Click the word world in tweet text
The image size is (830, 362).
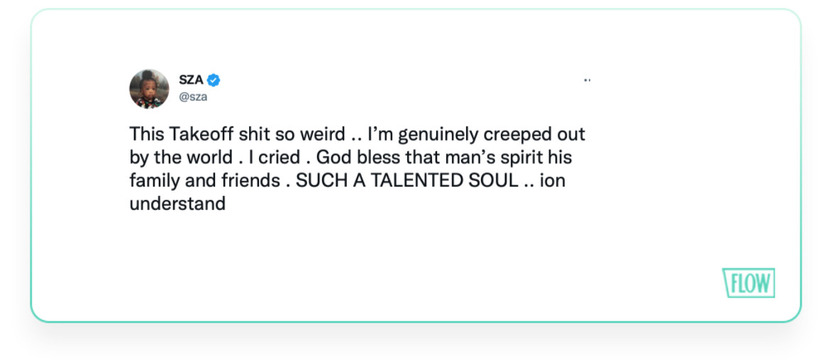pyautogui.click(x=209, y=157)
